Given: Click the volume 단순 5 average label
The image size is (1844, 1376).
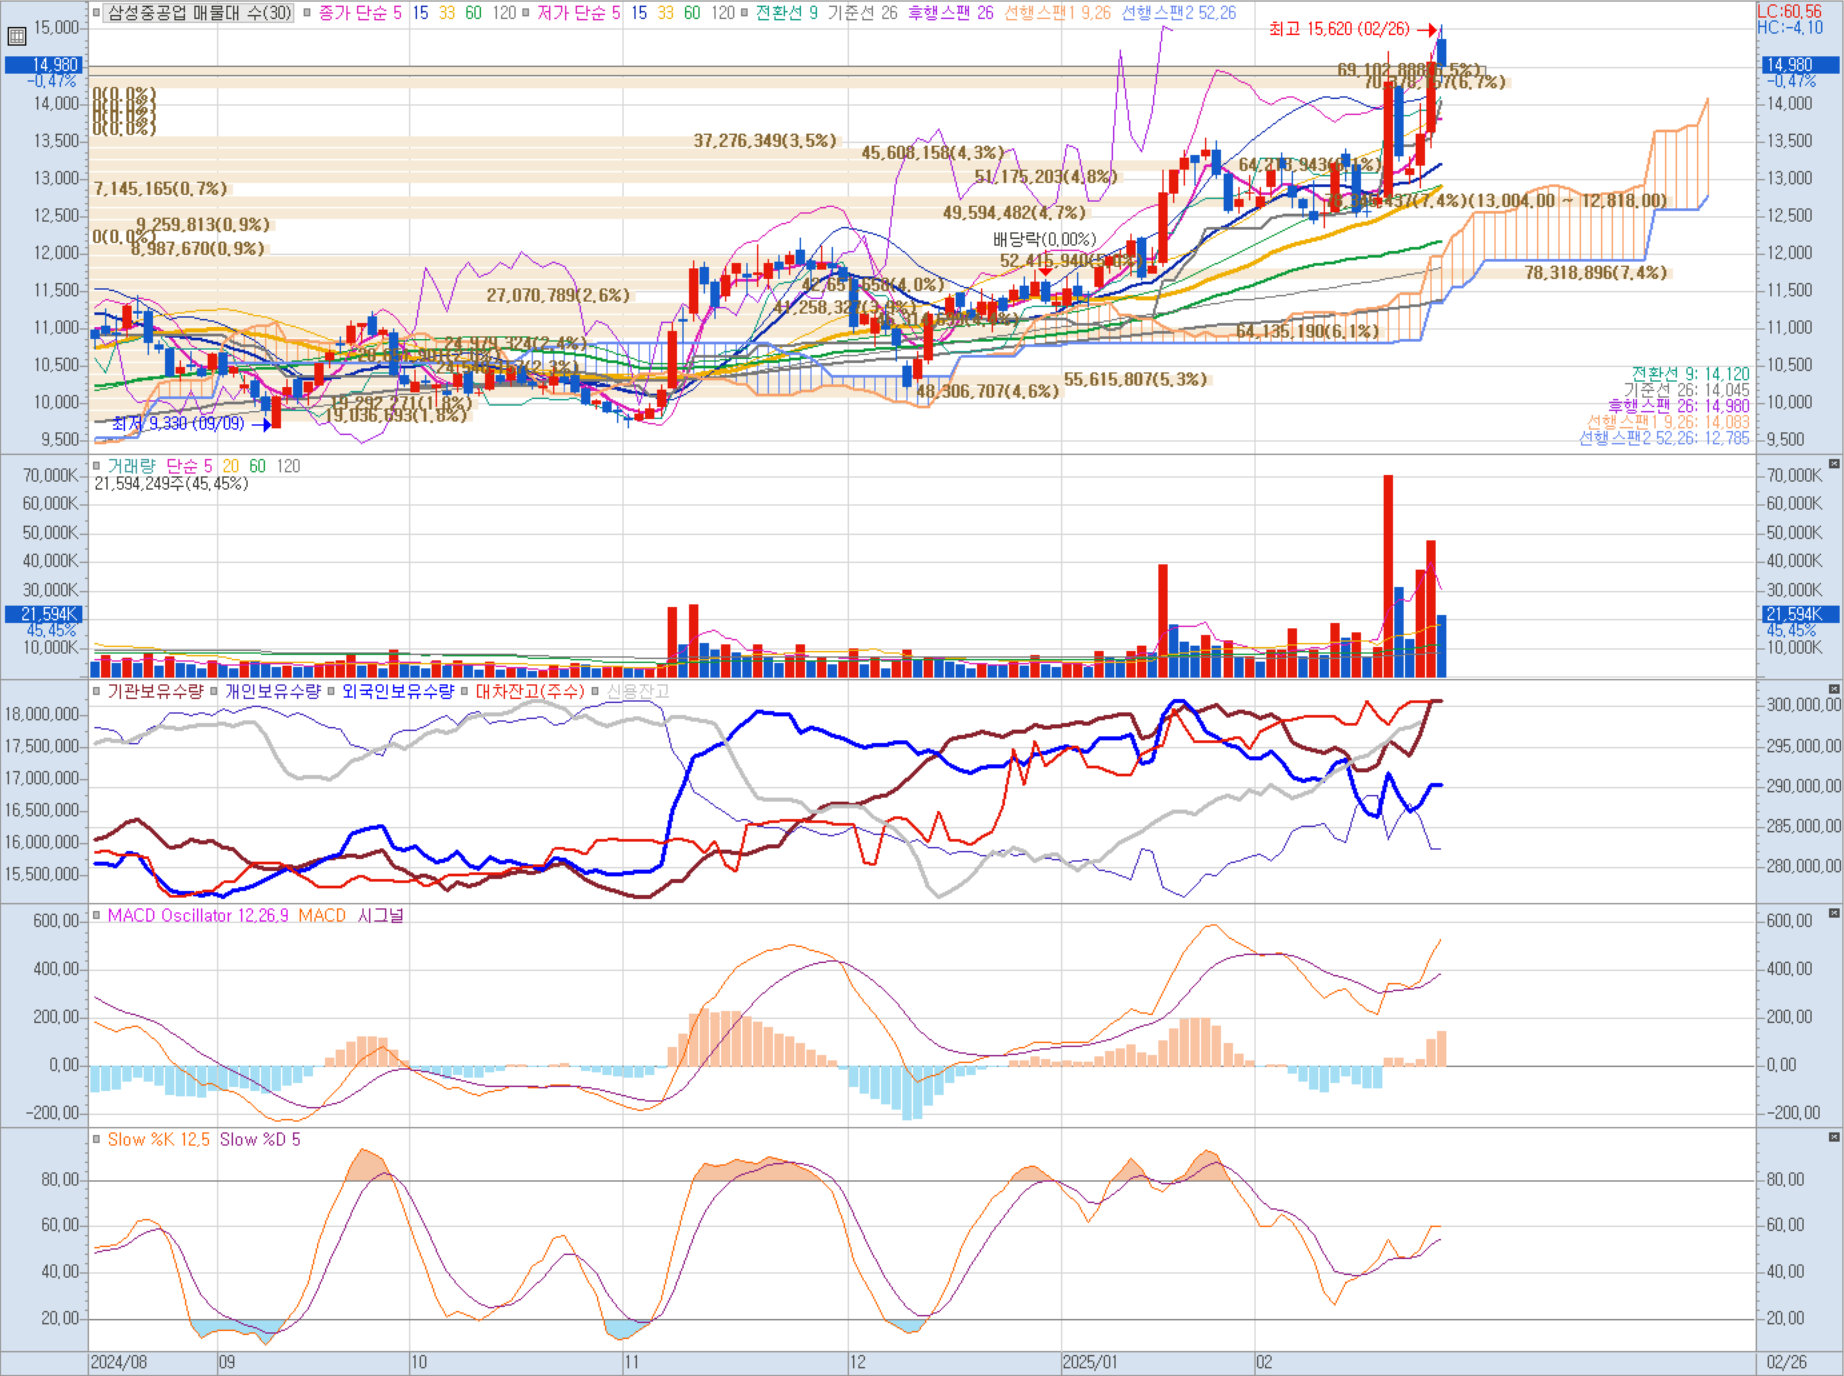Looking at the screenshot, I should click(x=189, y=466).
